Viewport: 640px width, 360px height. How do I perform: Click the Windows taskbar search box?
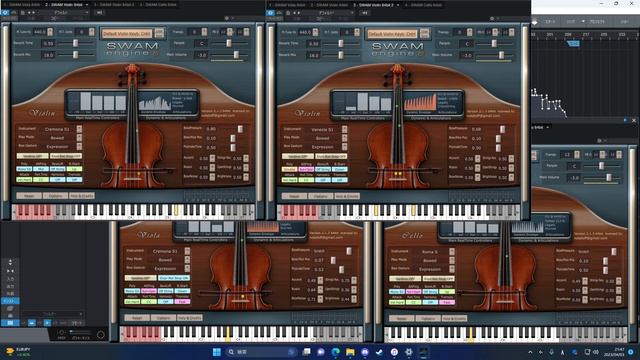tap(261, 352)
